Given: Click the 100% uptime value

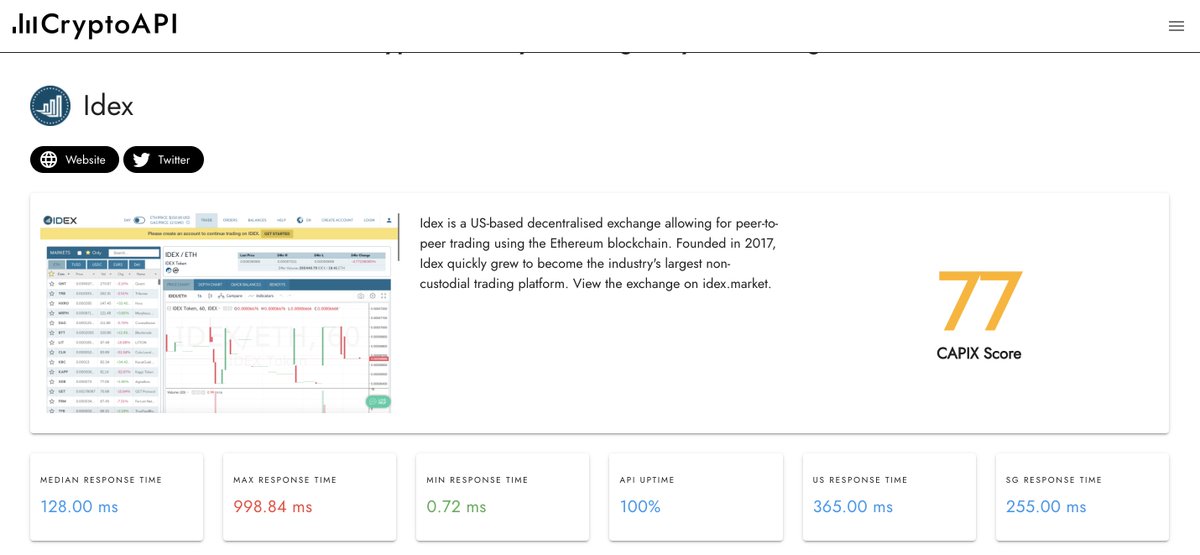Looking at the screenshot, I should tap(640, 507).
